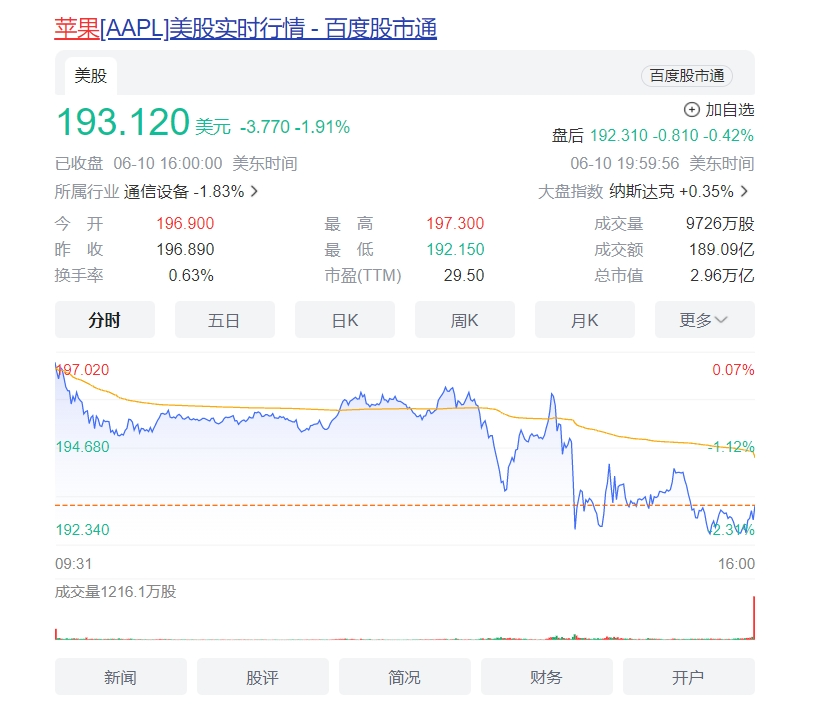Viewport: 837px width, 707px height.
Task: Click the 今开 value 196.900
Action: point(185,223)
